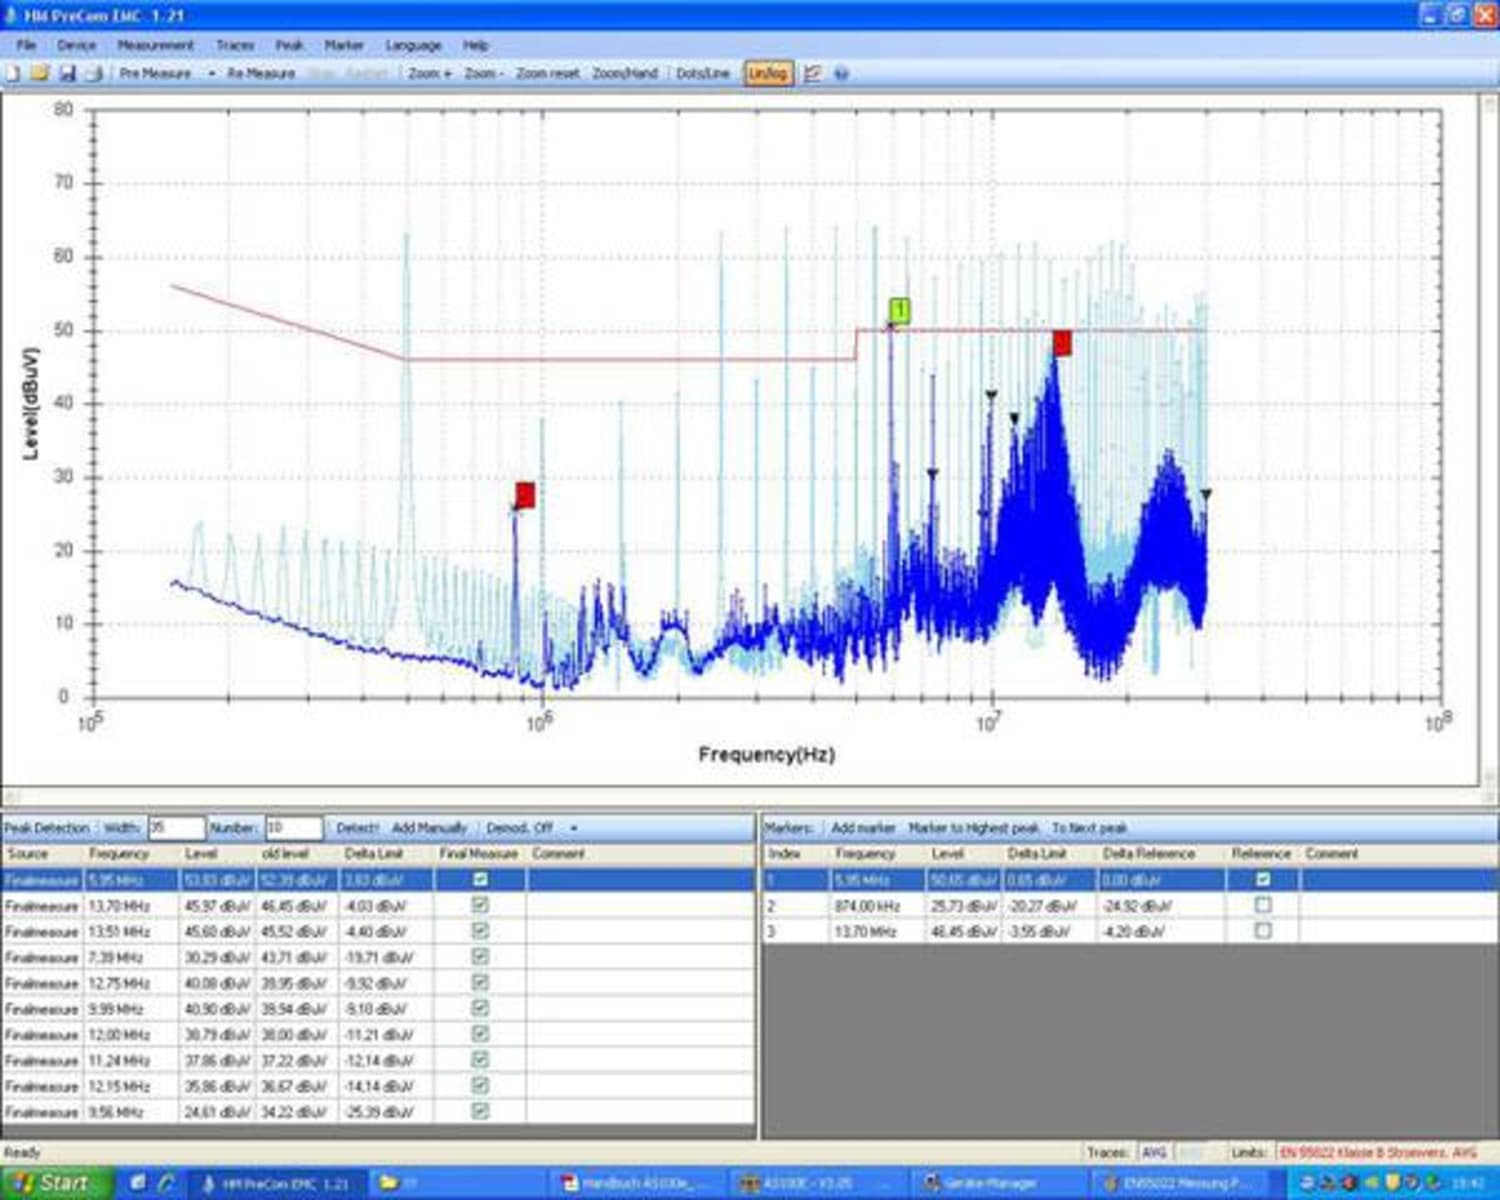Print the results using the Print icon
Image resolution: width=1500 pixels, height=1200 pixels.
coord(90,74)
